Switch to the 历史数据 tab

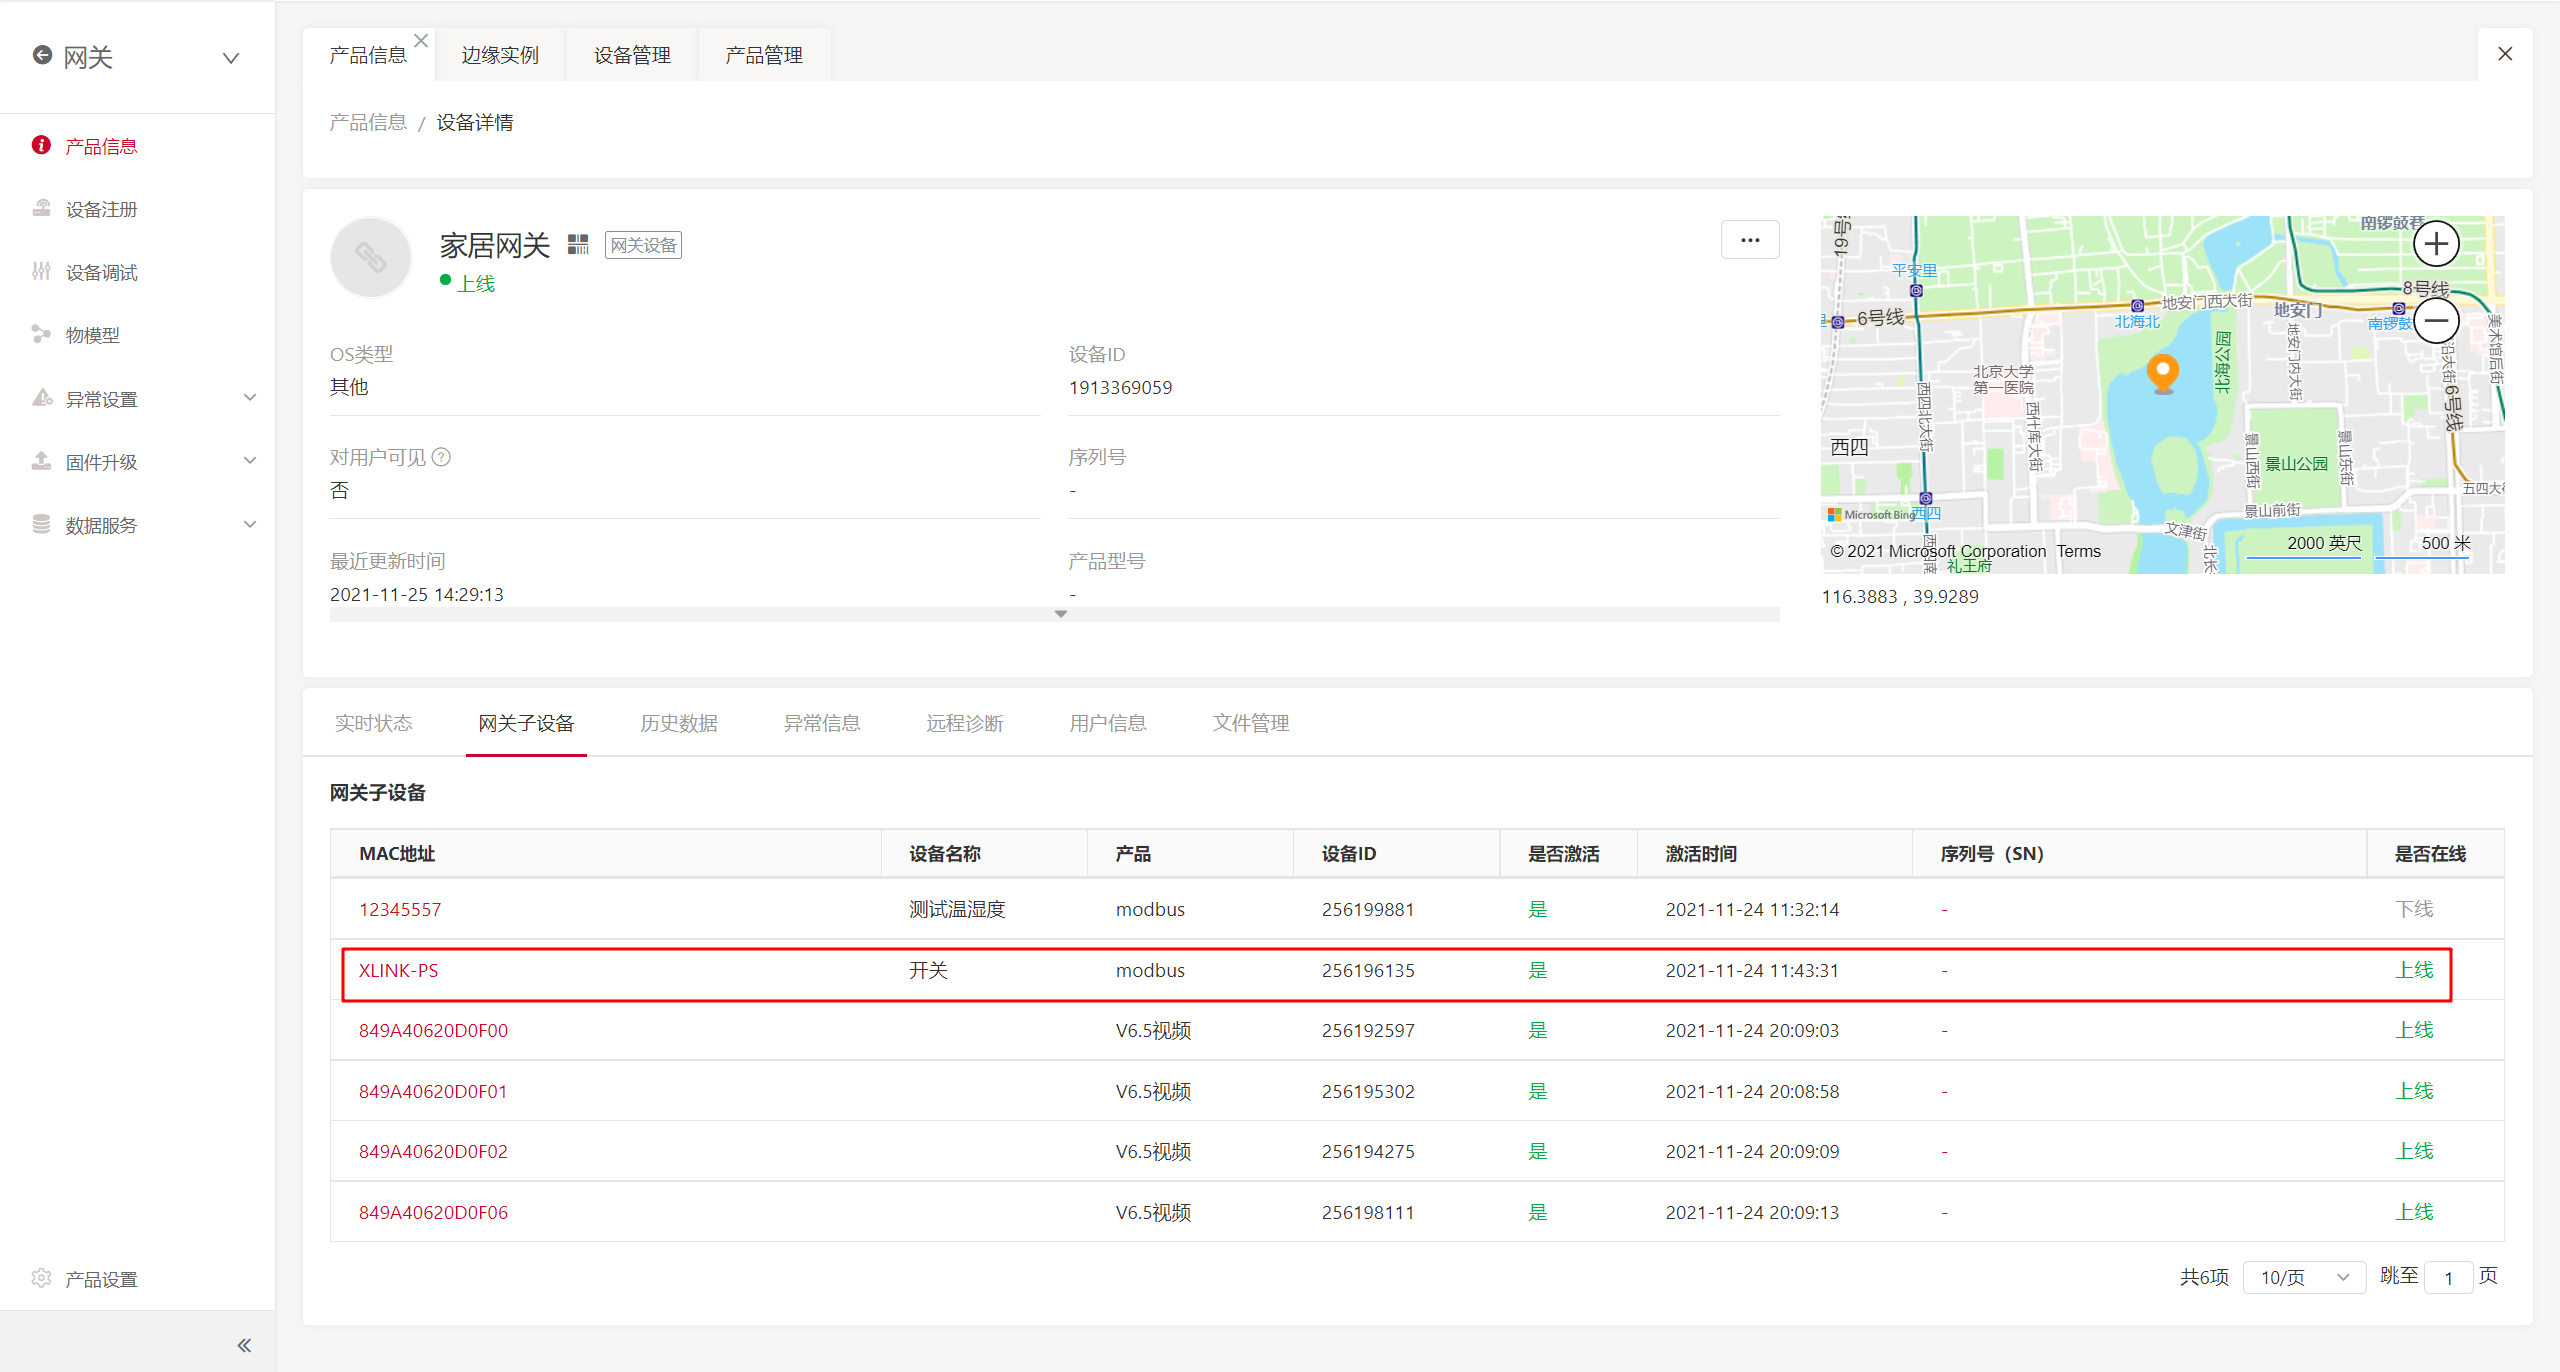point(679,723)
